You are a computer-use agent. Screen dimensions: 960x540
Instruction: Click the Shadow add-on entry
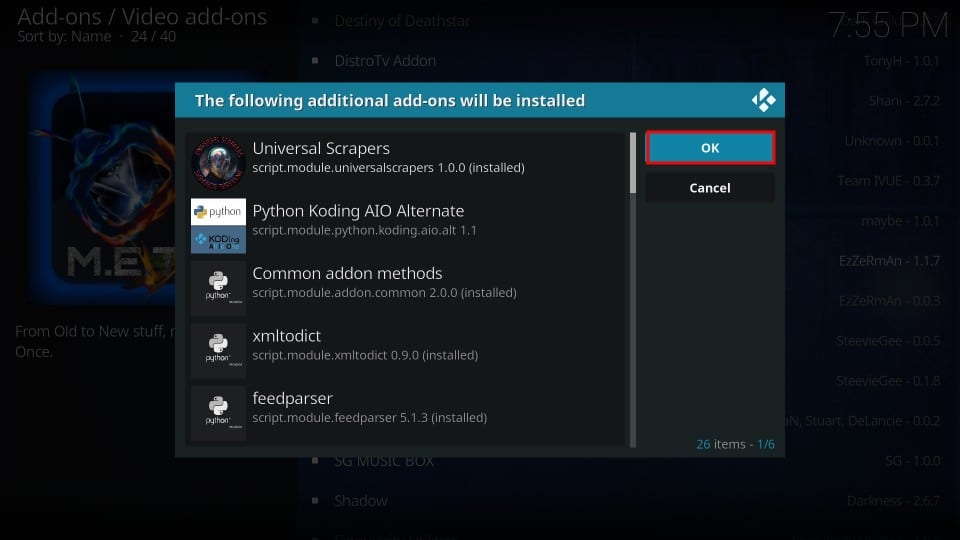(x=360, y=500)
